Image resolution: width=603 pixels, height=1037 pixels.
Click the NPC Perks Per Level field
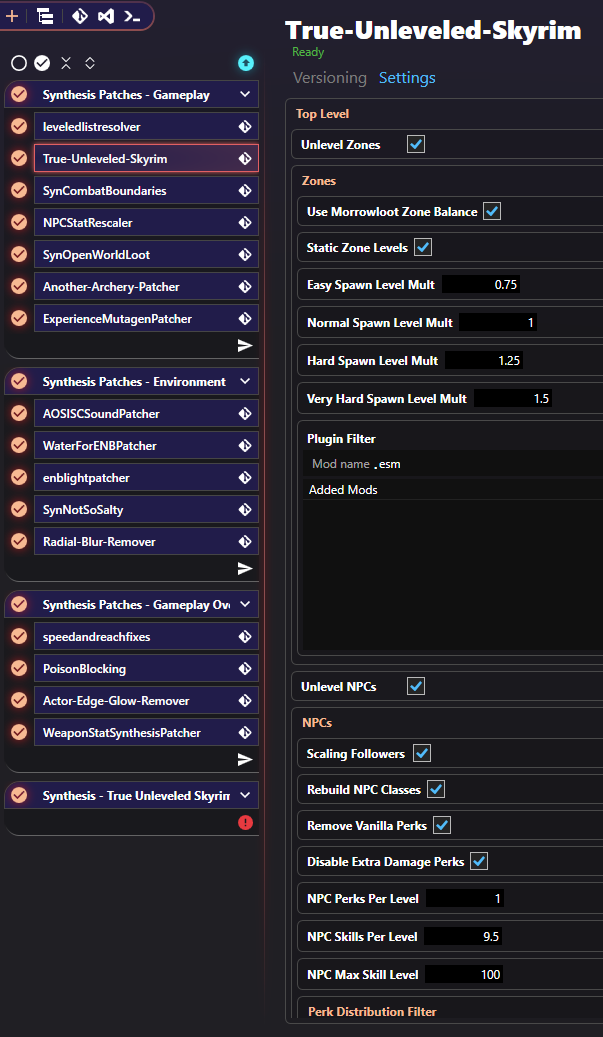point(465,898)
